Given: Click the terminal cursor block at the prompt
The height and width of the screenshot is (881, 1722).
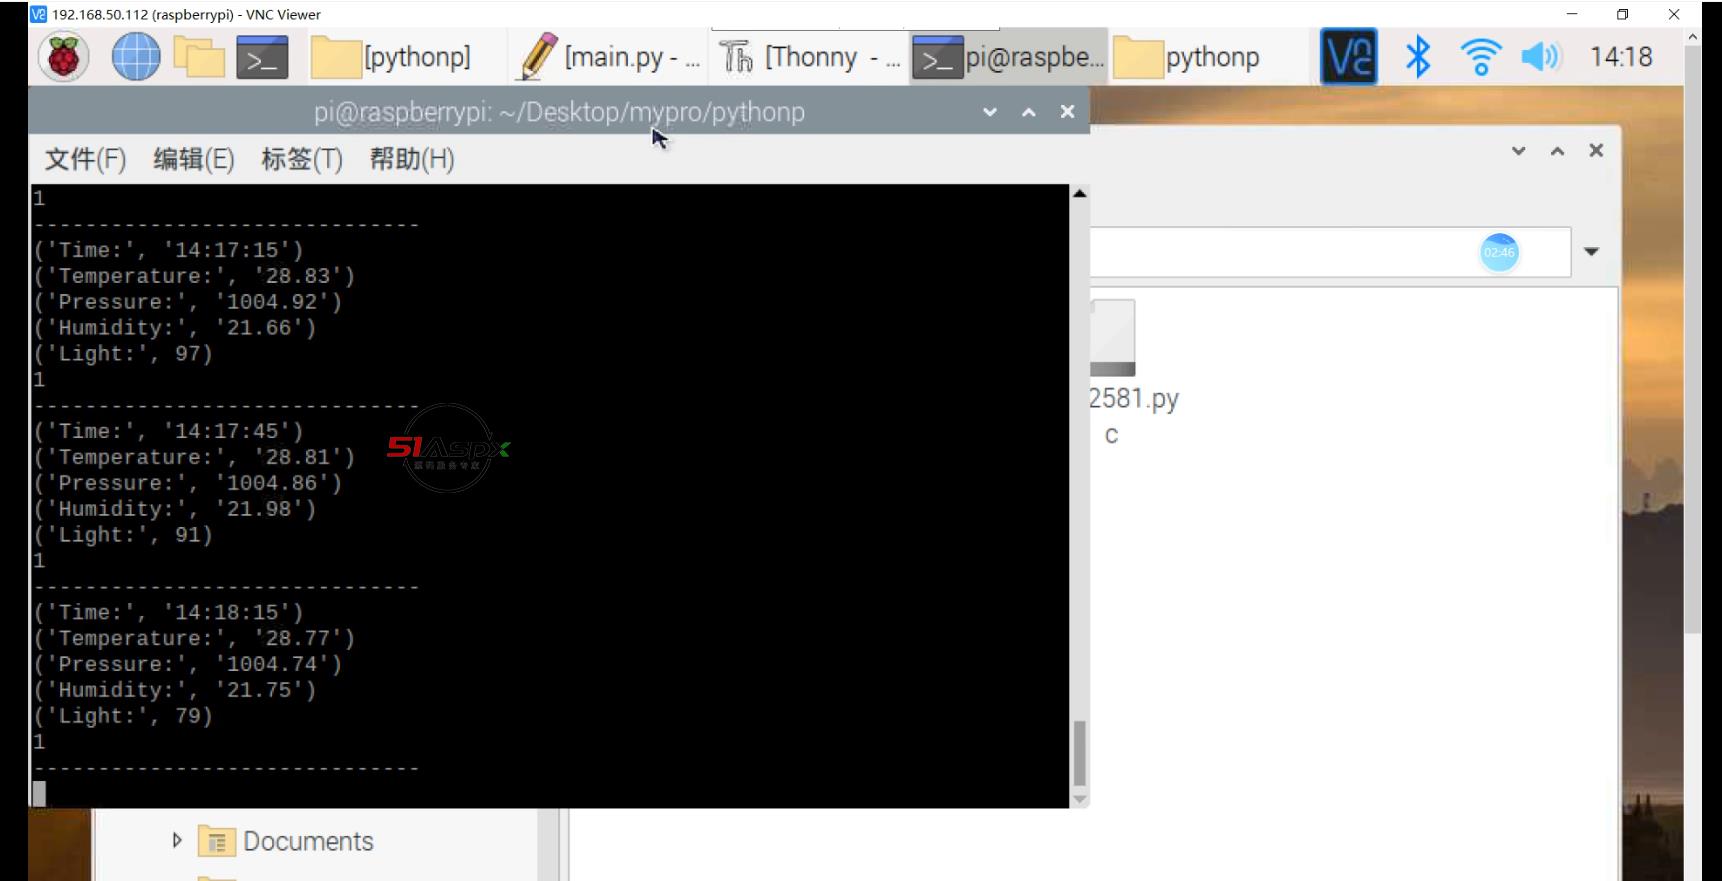Looking at the screenshot, I should point(39,793).
